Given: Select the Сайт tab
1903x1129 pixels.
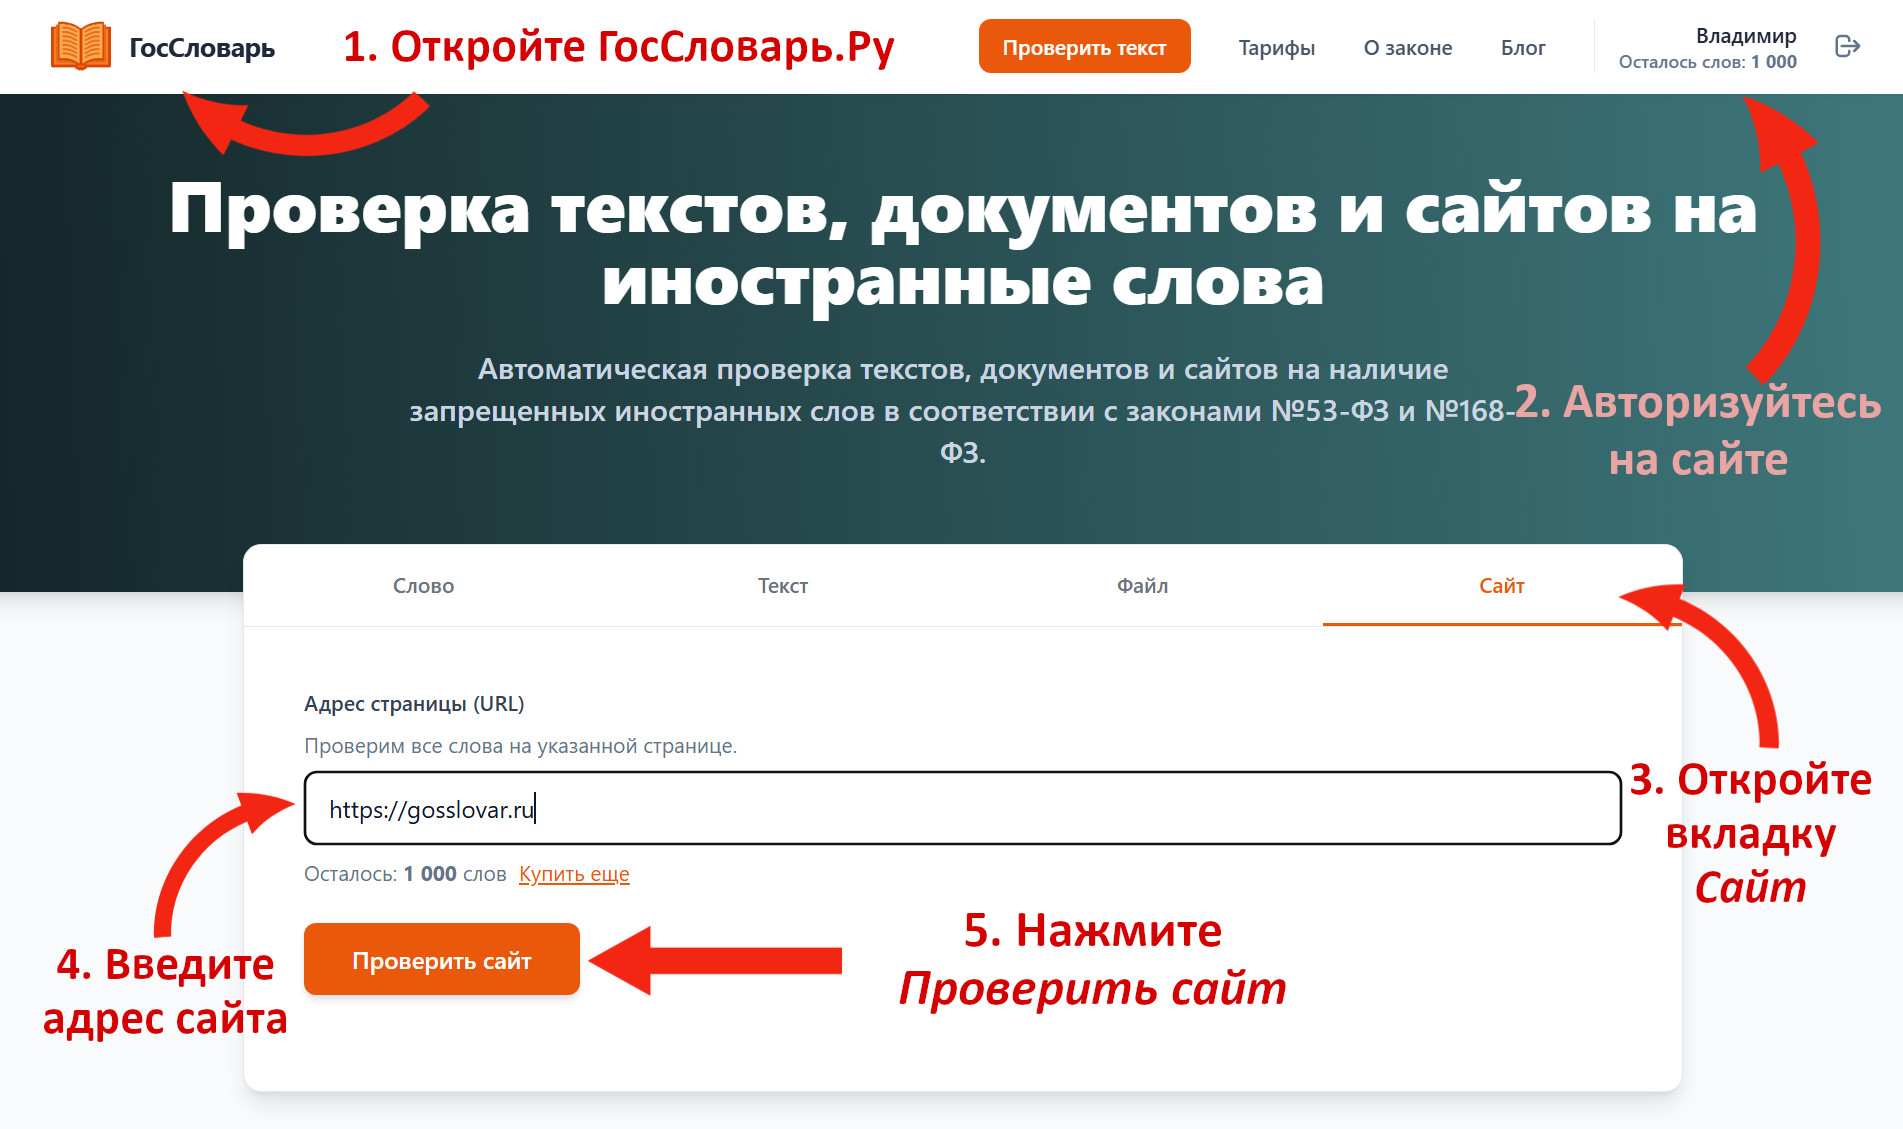Looking at the screenshot, I should tap(1502, 585).
